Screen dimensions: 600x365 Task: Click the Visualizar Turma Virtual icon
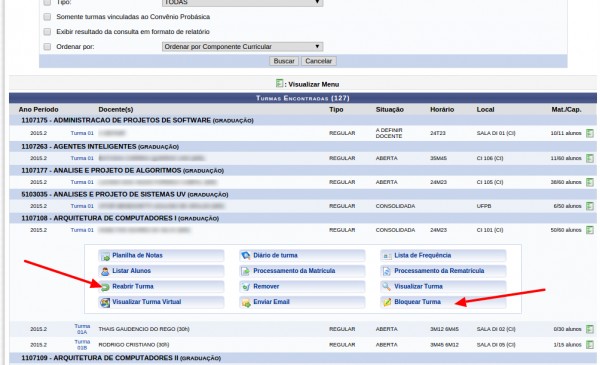105,302
